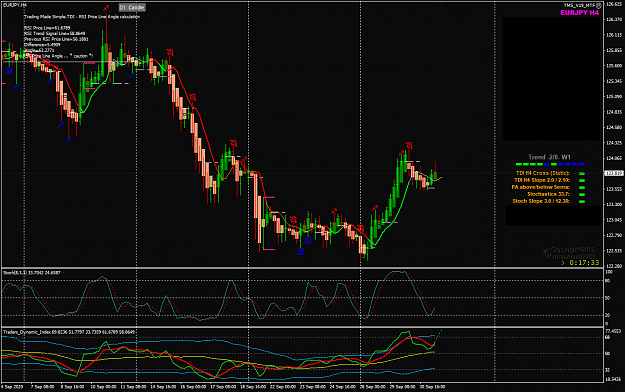Click the 122.535 price scale label
Viewport: 625px width, 392px height.
tap(614, 251)
